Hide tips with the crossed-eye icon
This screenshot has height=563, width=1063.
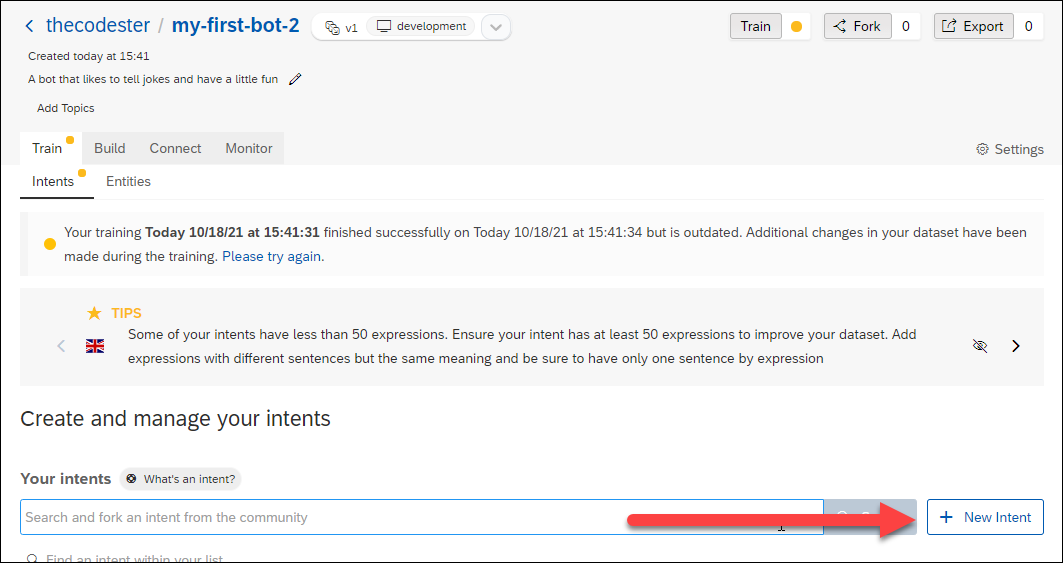[x=980, y=346]
